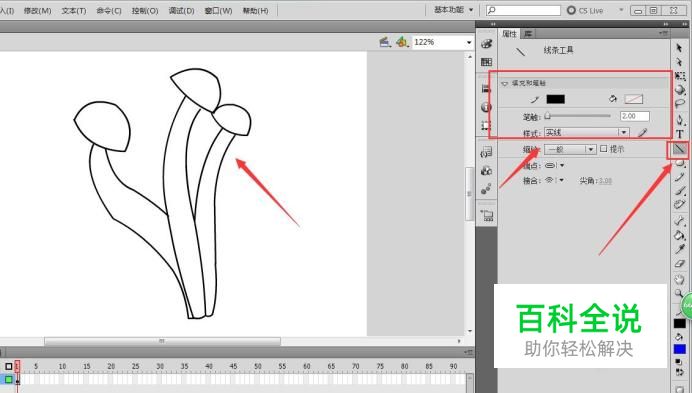Screen dimensions: 692x393
Task: Open the 命令(C) menu
Action: click(109, 11)
